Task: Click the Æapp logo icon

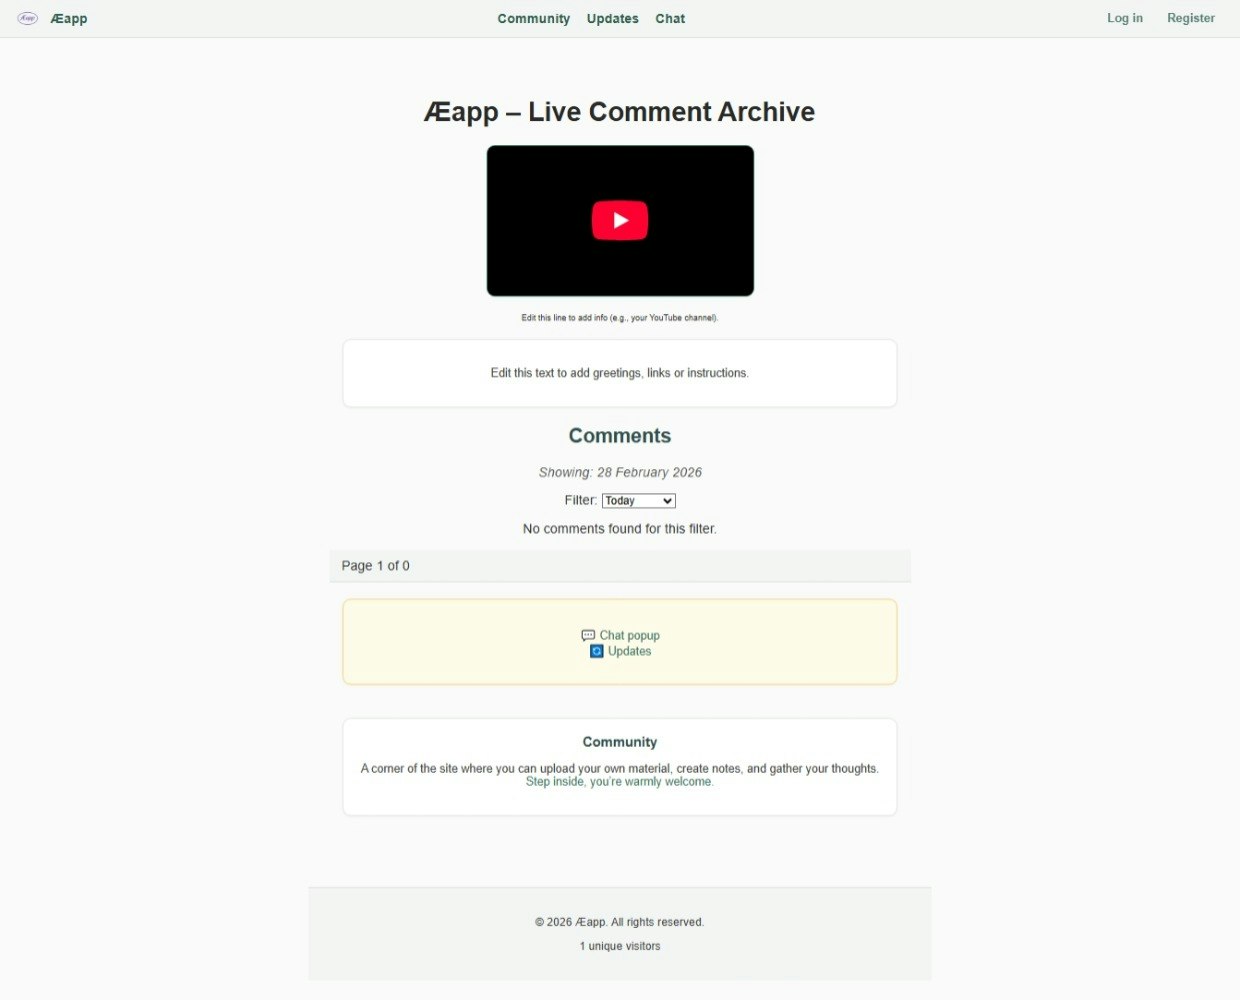Action: (x=26, y=18)
